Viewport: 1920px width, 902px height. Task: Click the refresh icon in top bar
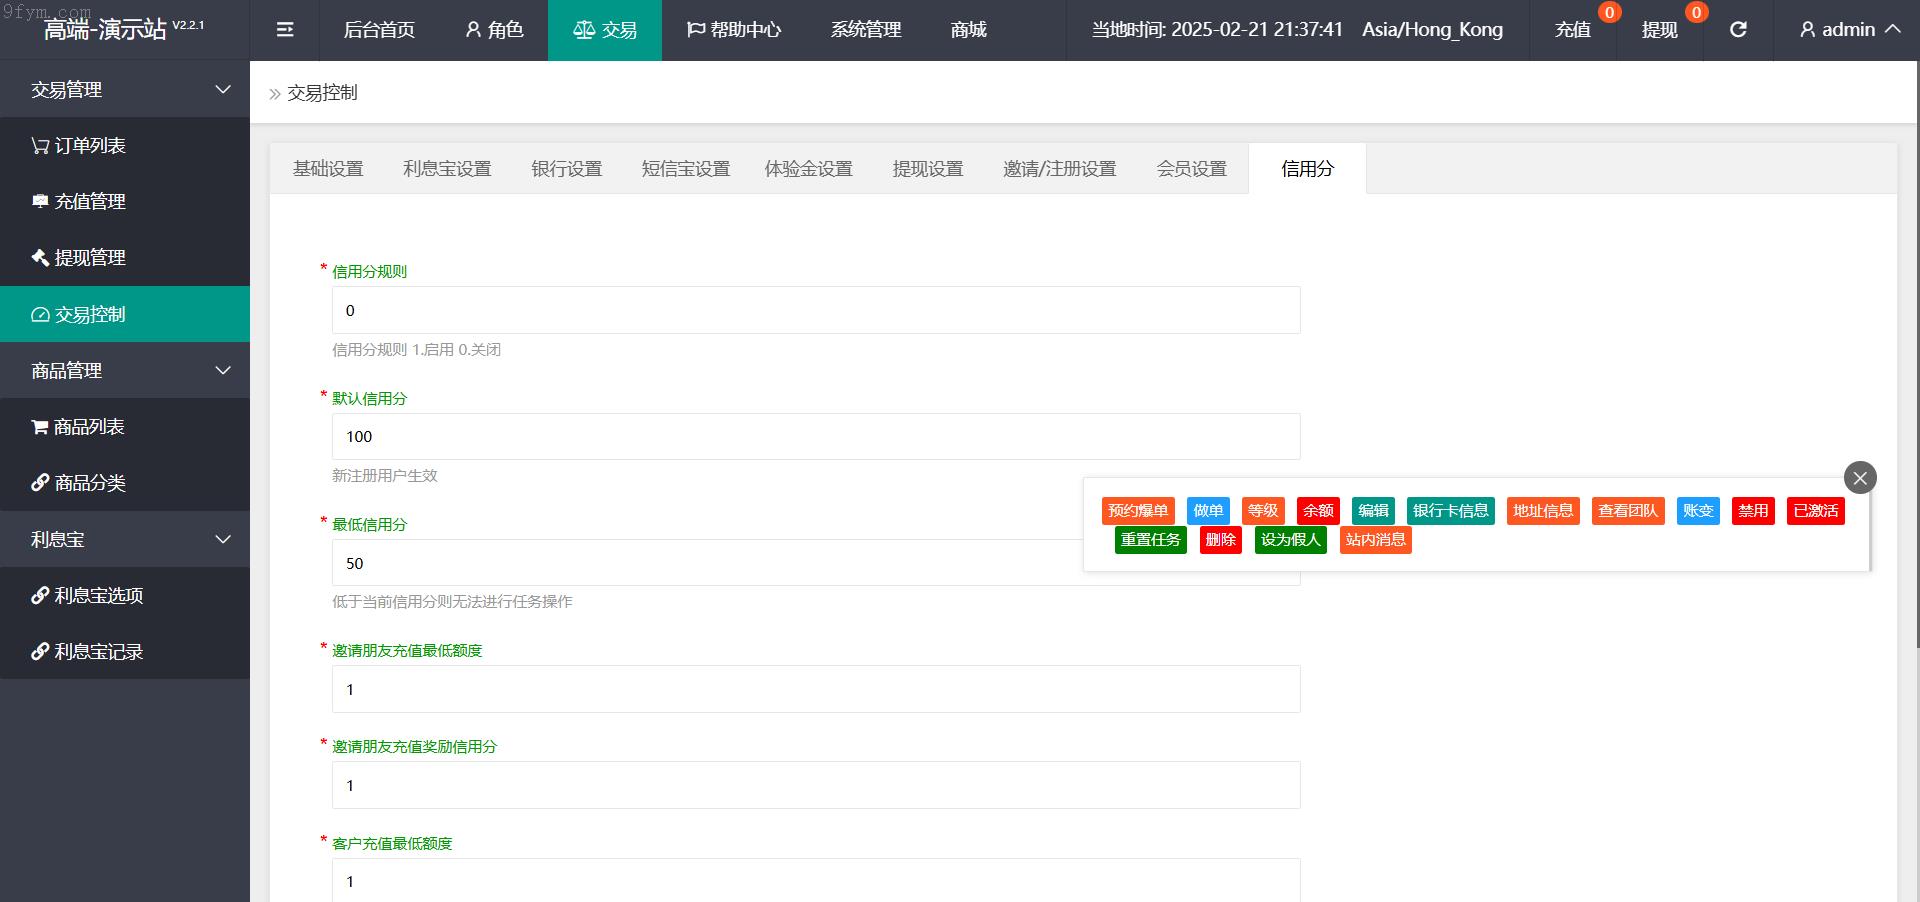click(x=1738, y=30)
